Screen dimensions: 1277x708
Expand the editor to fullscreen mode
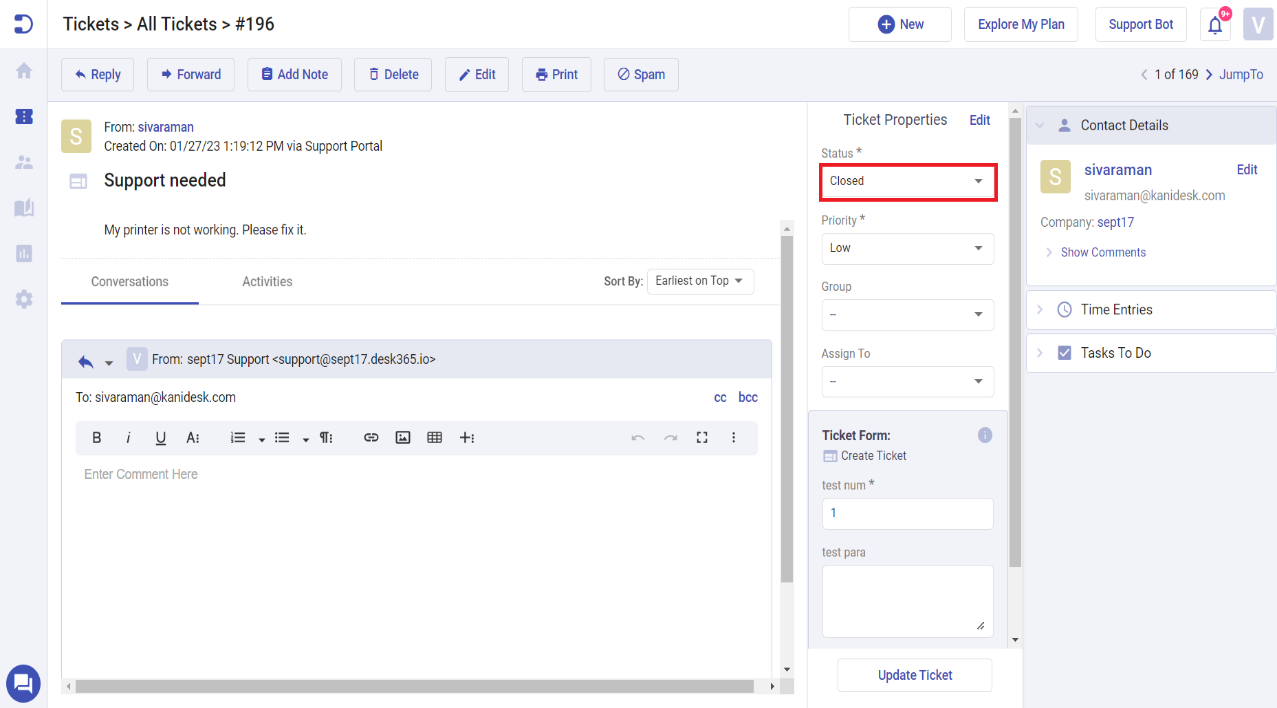click(x=702, y=437)
